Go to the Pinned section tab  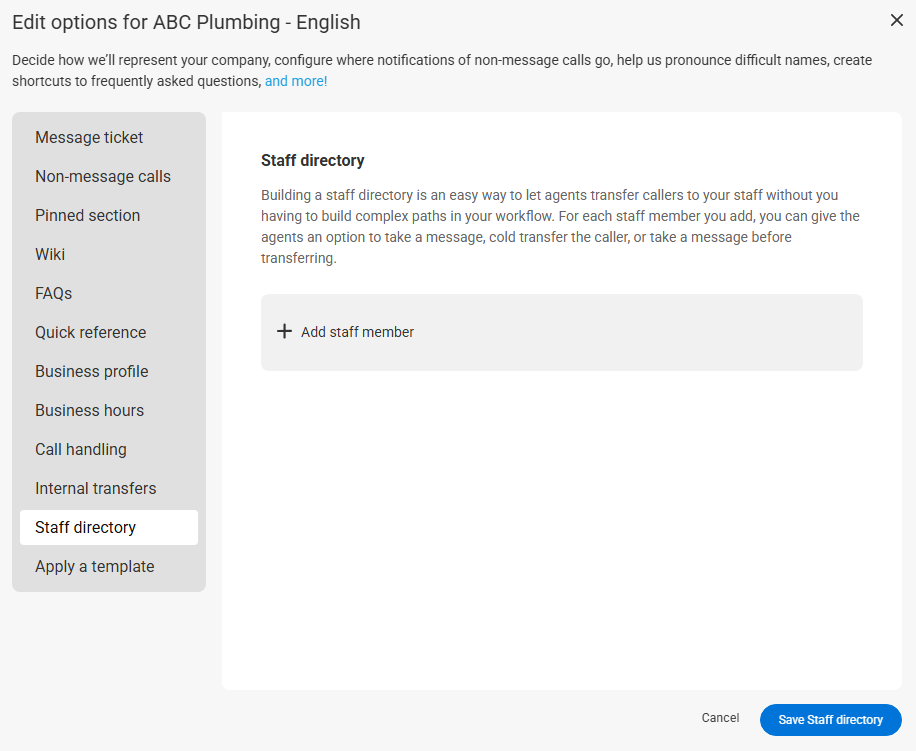87,216
